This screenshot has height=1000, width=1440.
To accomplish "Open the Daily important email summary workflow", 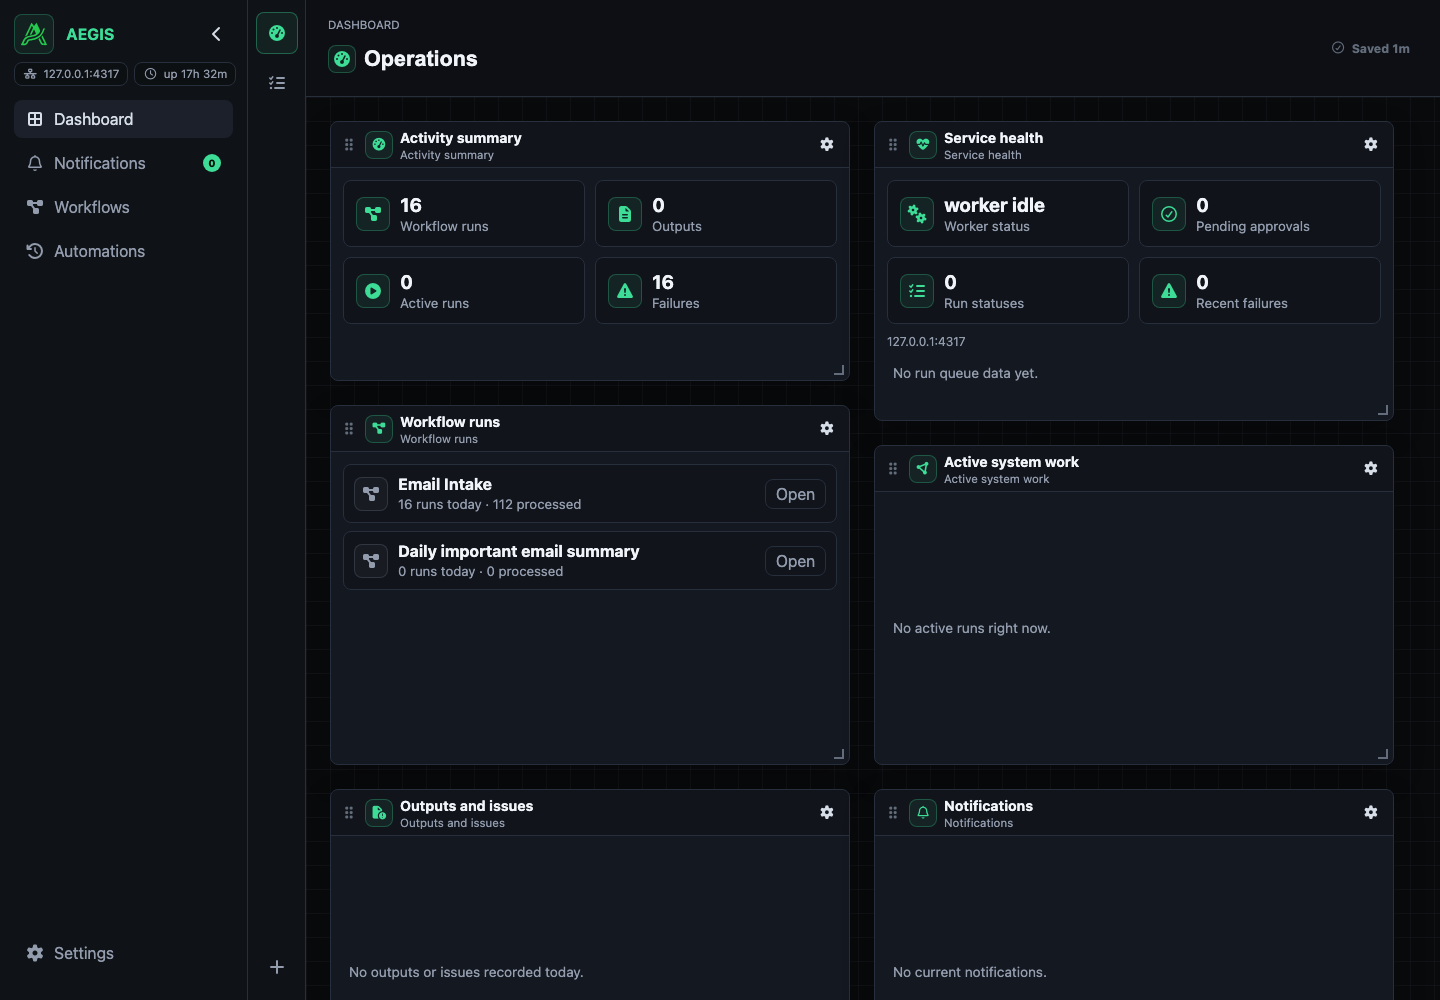I will [x=795, y=561].
